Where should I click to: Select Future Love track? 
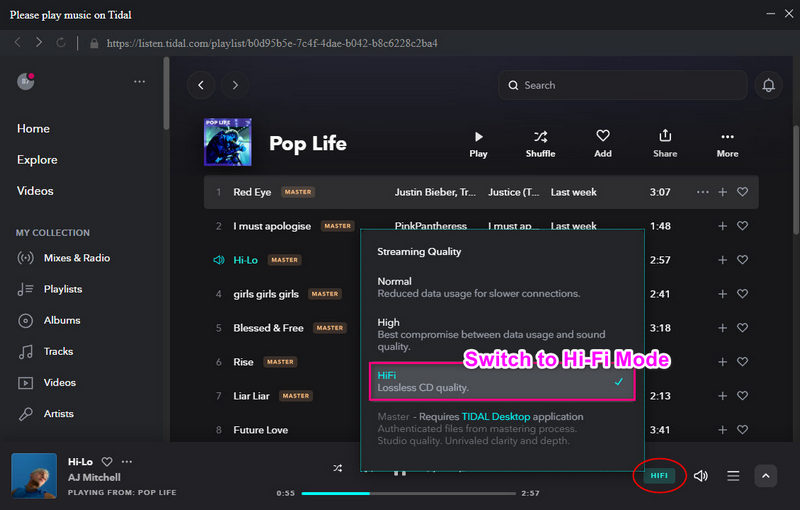[261, 430]
